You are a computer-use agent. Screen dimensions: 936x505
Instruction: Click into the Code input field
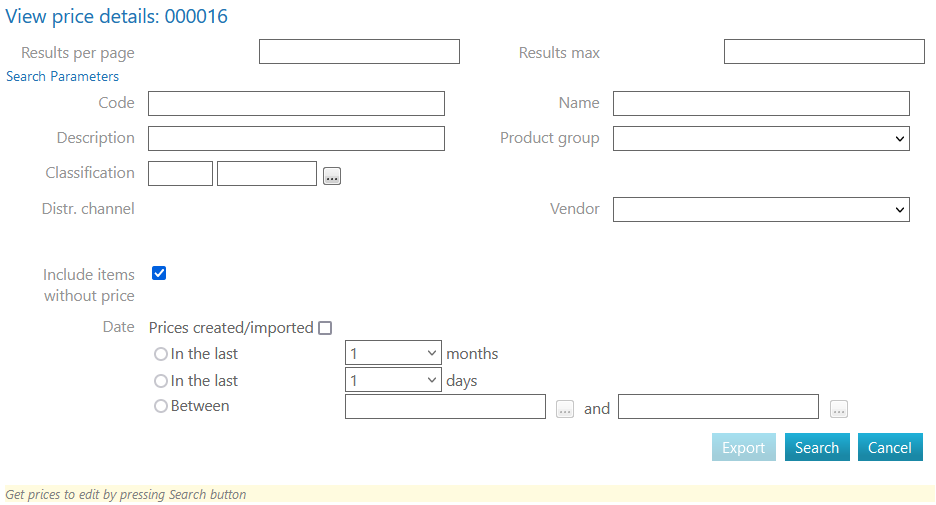(x=296, y=104)
